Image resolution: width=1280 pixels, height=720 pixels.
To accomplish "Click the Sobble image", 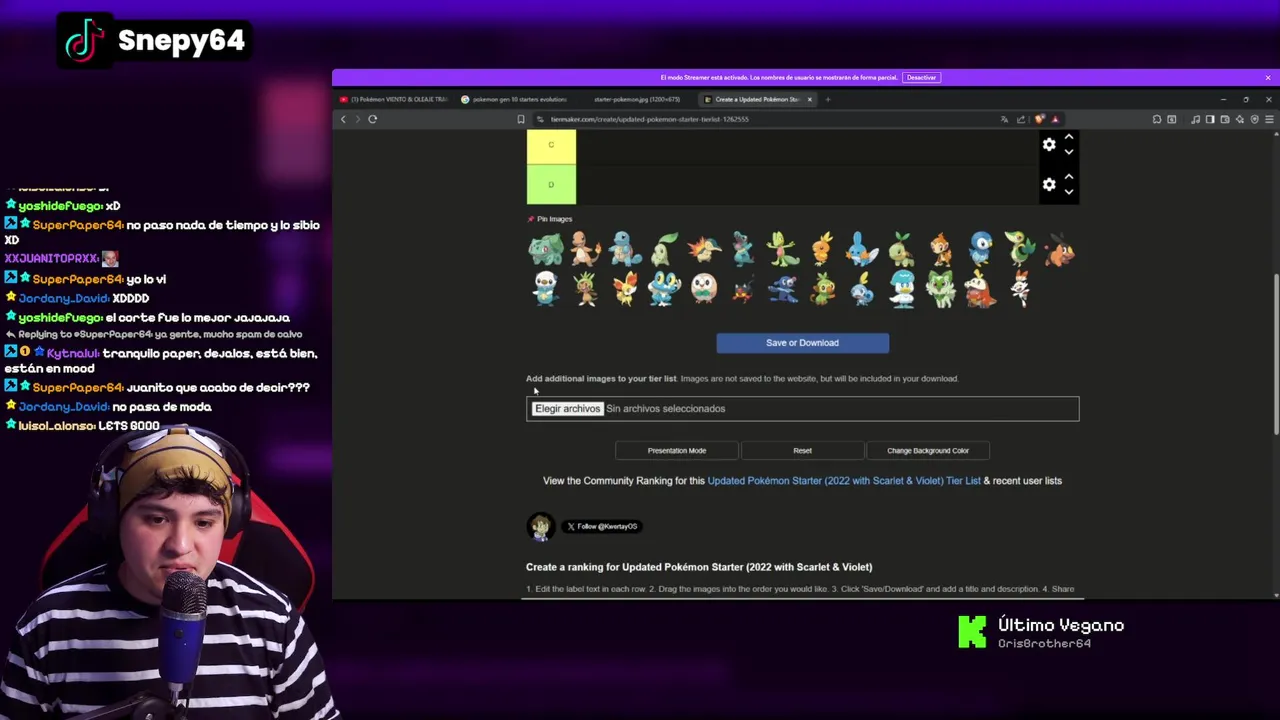I will point(862,288).
